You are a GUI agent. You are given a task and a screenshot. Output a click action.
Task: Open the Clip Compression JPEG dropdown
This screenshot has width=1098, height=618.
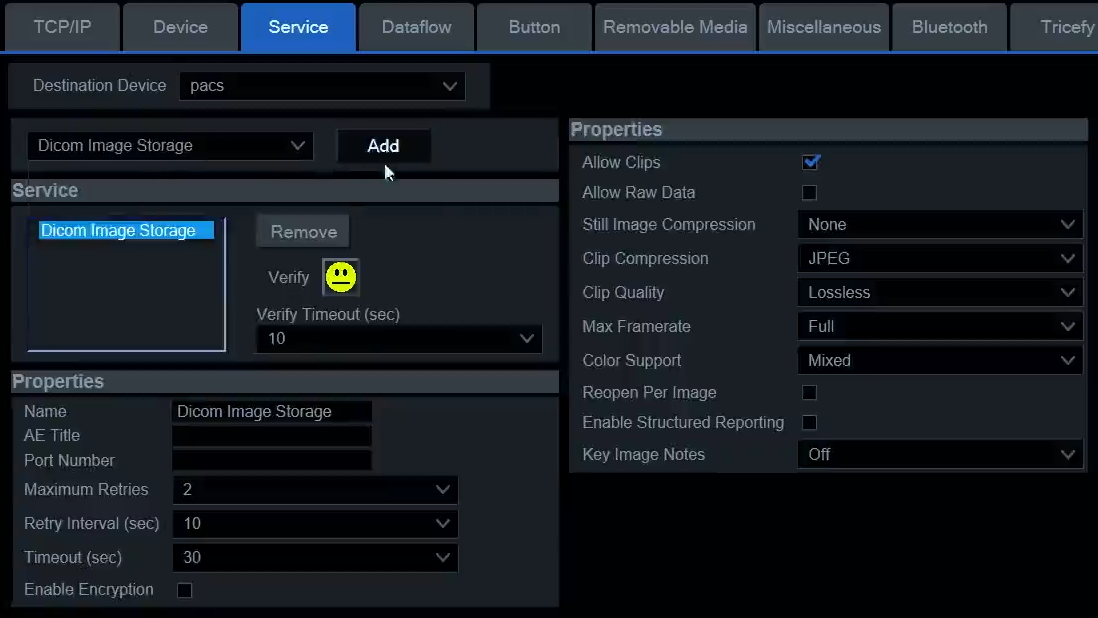(939, 259)
